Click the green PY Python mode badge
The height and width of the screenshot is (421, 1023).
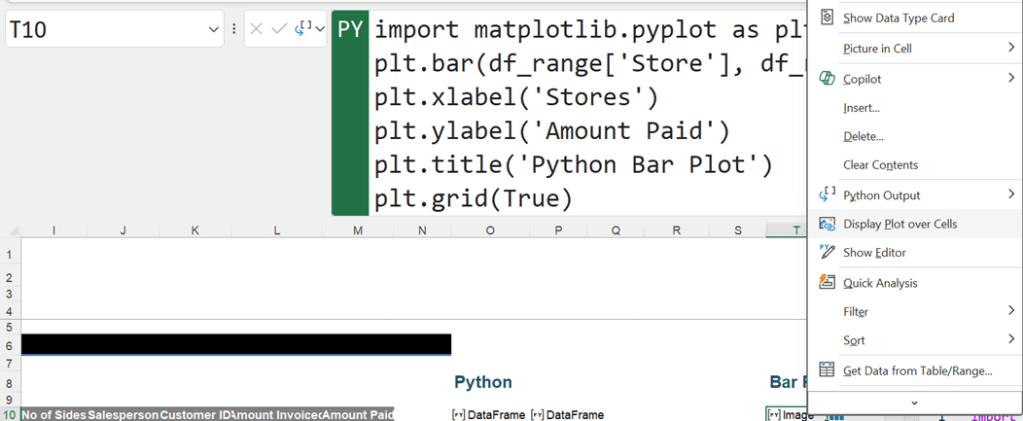(350, 29)
